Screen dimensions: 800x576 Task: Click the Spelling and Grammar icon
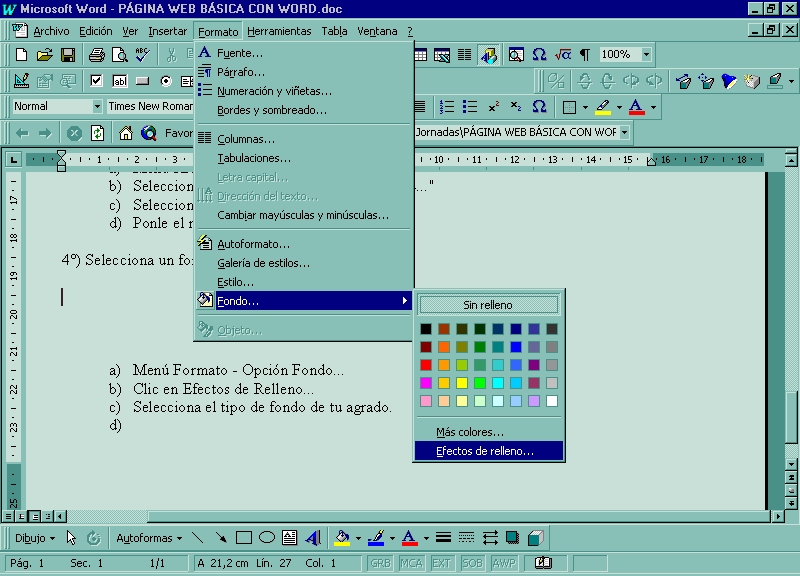142,56
